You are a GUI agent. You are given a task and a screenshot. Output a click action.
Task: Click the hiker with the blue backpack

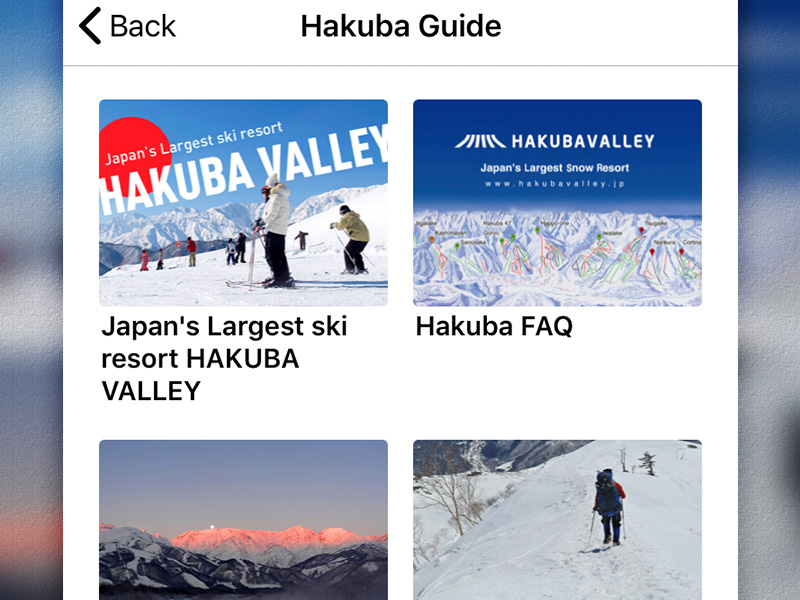(x=608, y=506)
